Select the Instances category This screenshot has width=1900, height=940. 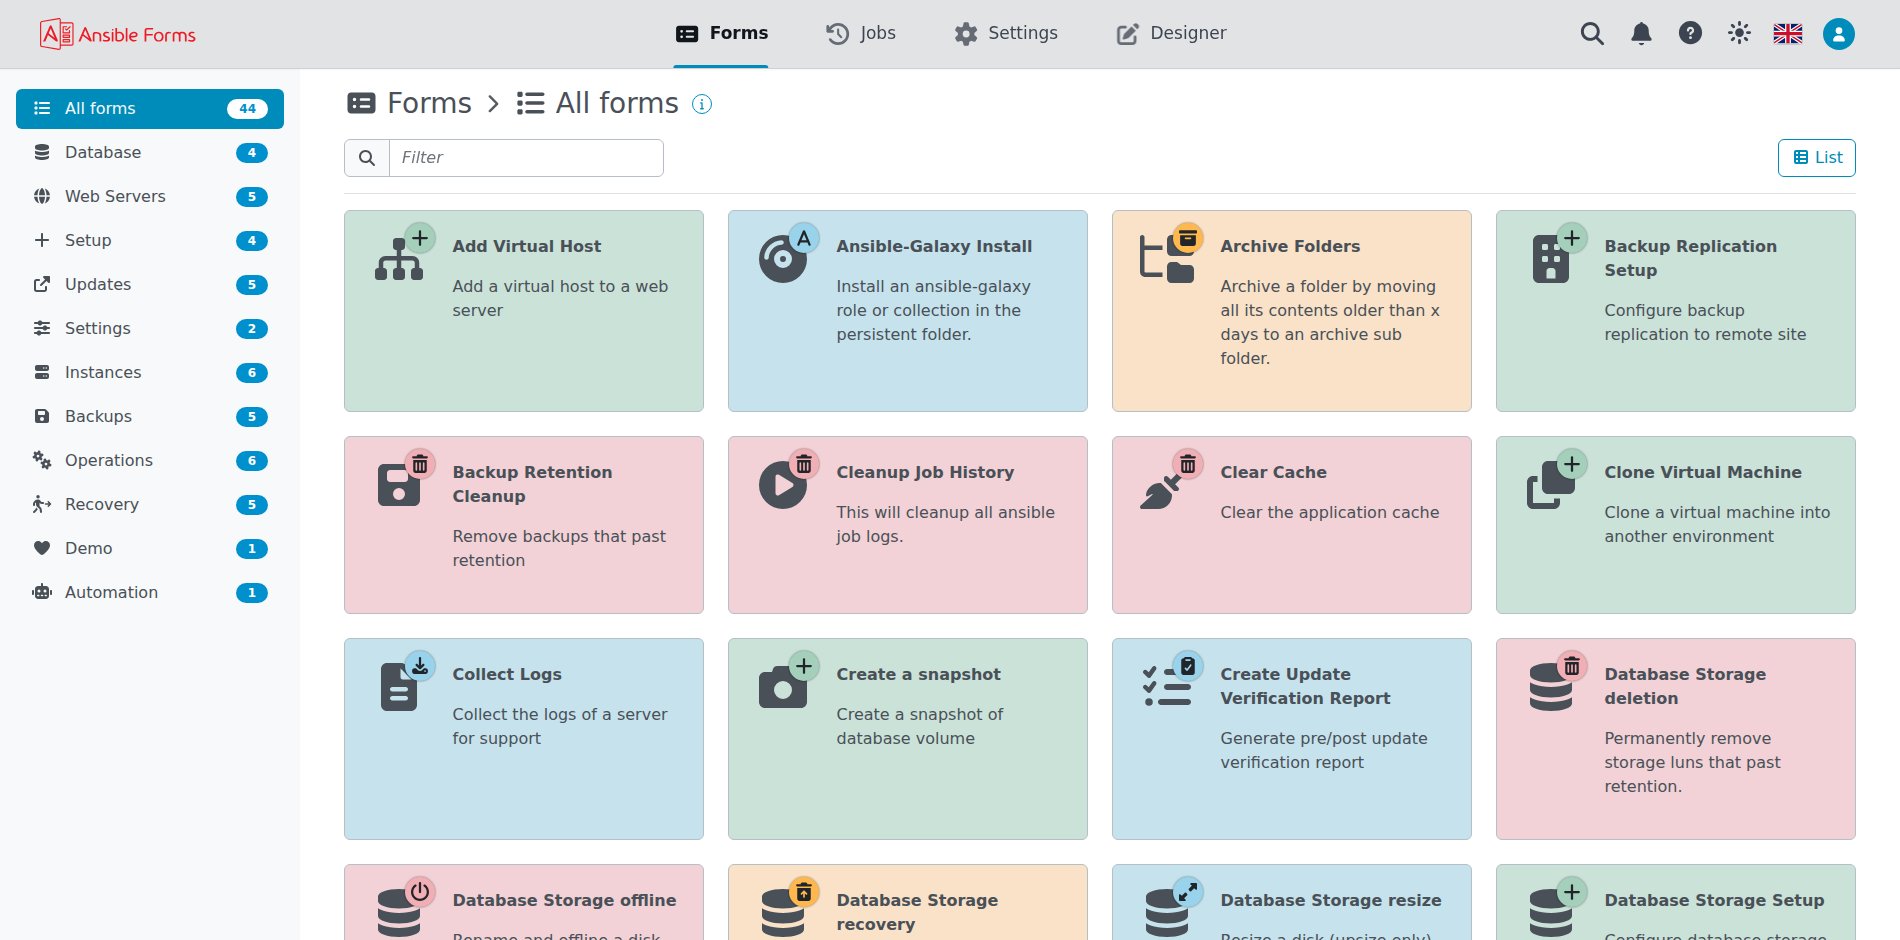click(x=150, y=373)
